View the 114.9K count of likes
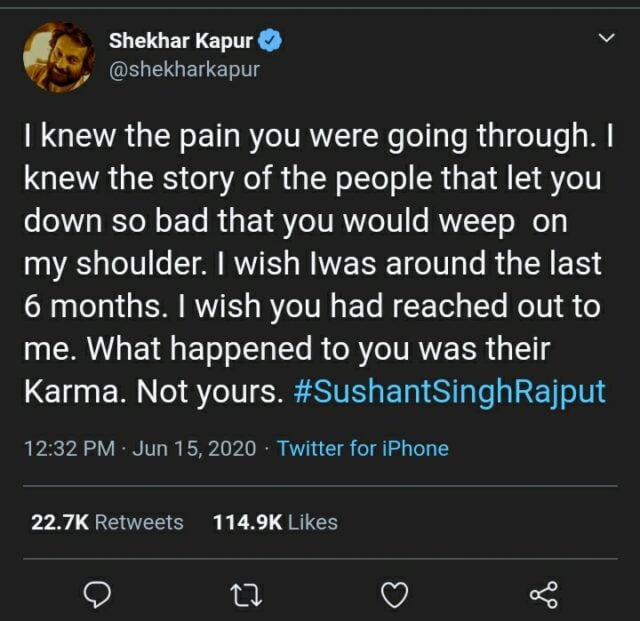The image size is (640, 621). pos(247,522)
